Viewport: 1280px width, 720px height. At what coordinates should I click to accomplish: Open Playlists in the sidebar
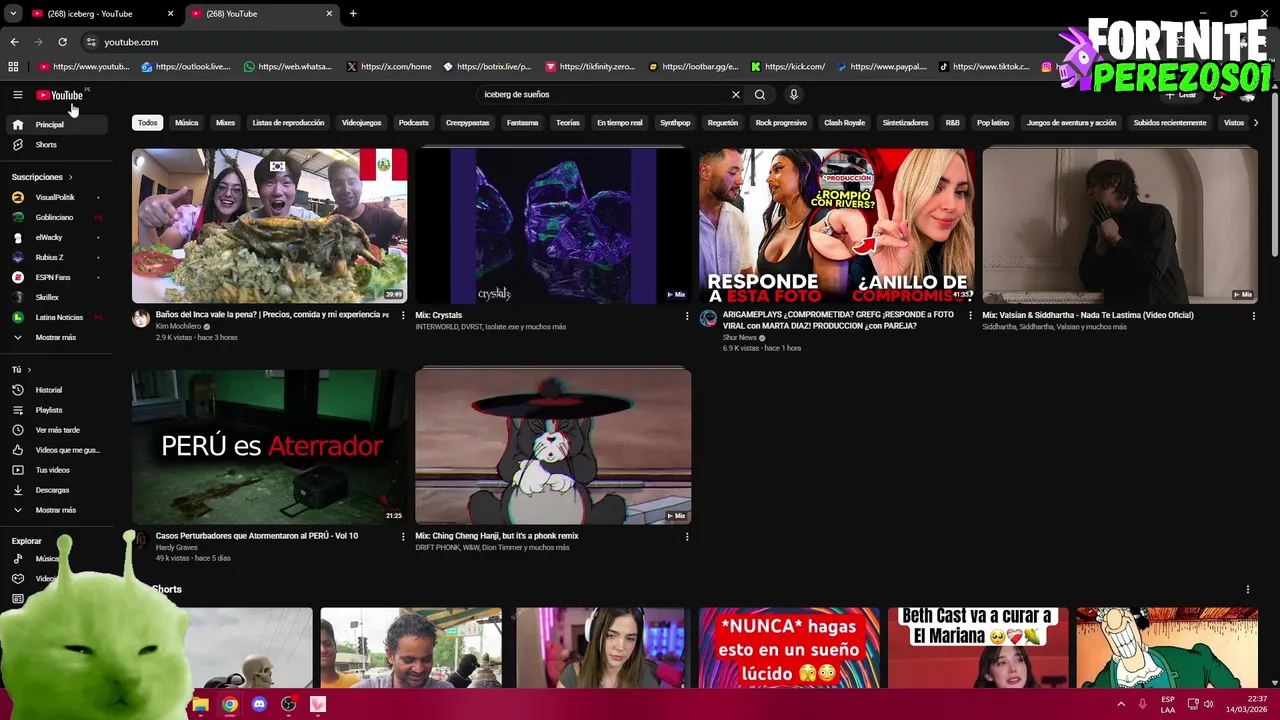56,410
